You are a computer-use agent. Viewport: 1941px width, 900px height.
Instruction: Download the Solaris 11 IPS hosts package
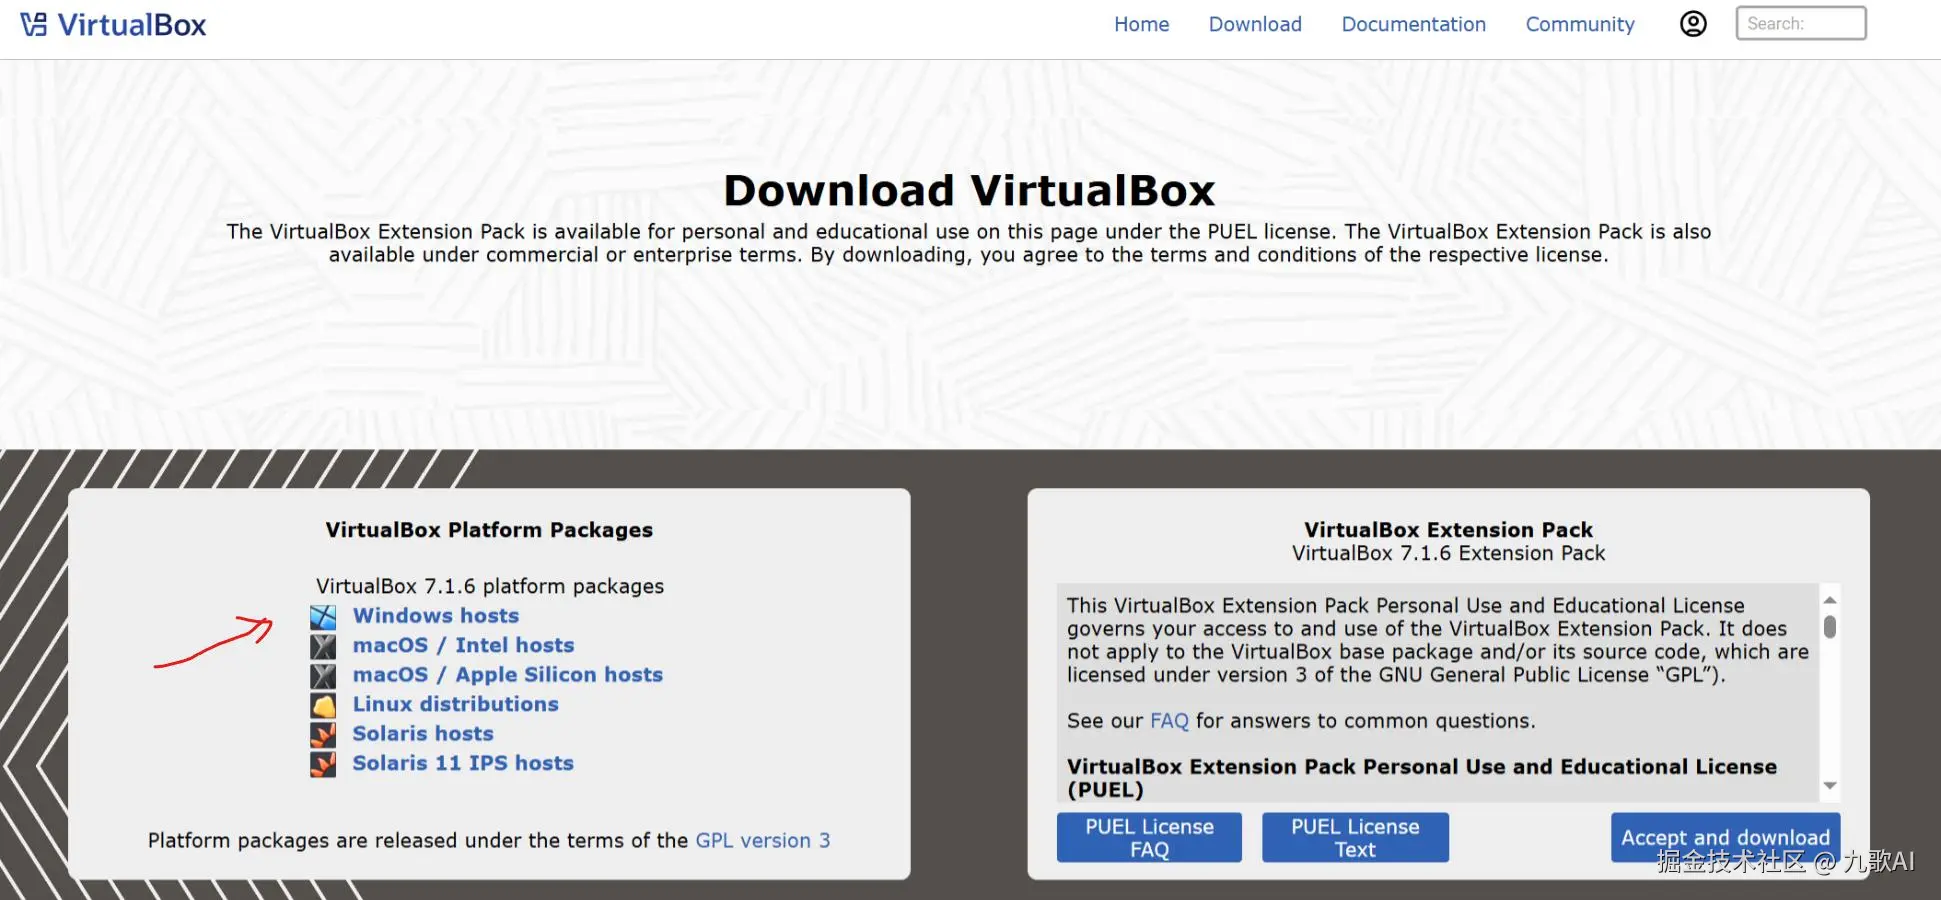[463, 763]
